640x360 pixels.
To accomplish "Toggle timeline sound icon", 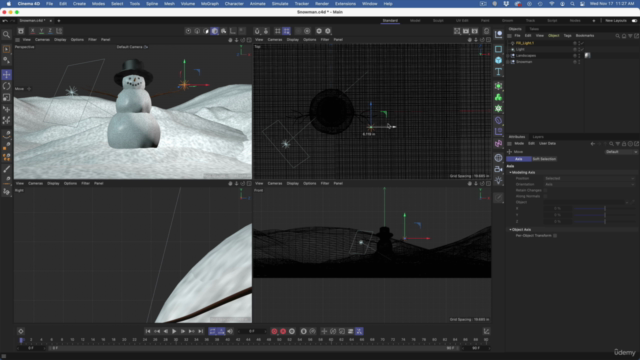I will click(230, 331).
